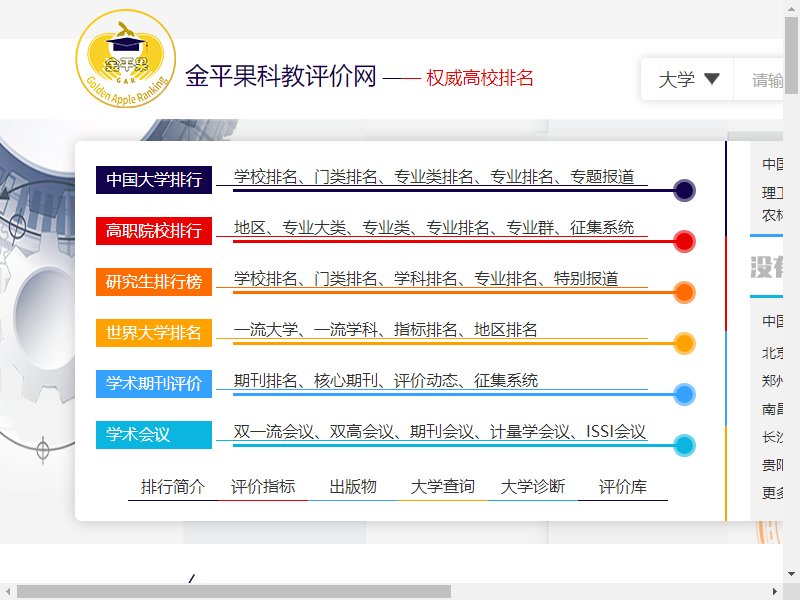Switch to the 大学诊断 tab
800x600 pixels.
(x=533, y=487)
